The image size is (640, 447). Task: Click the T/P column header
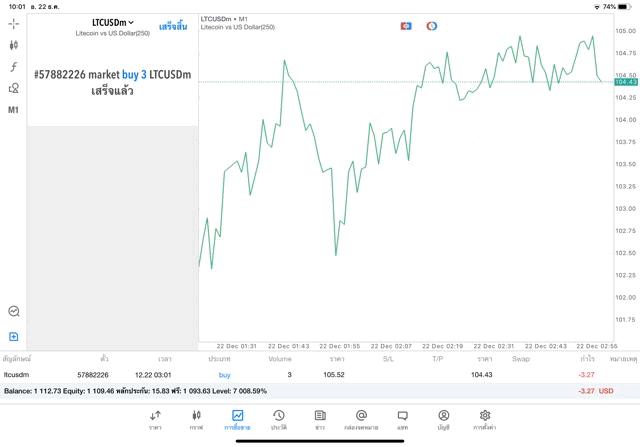pos(438,359)
